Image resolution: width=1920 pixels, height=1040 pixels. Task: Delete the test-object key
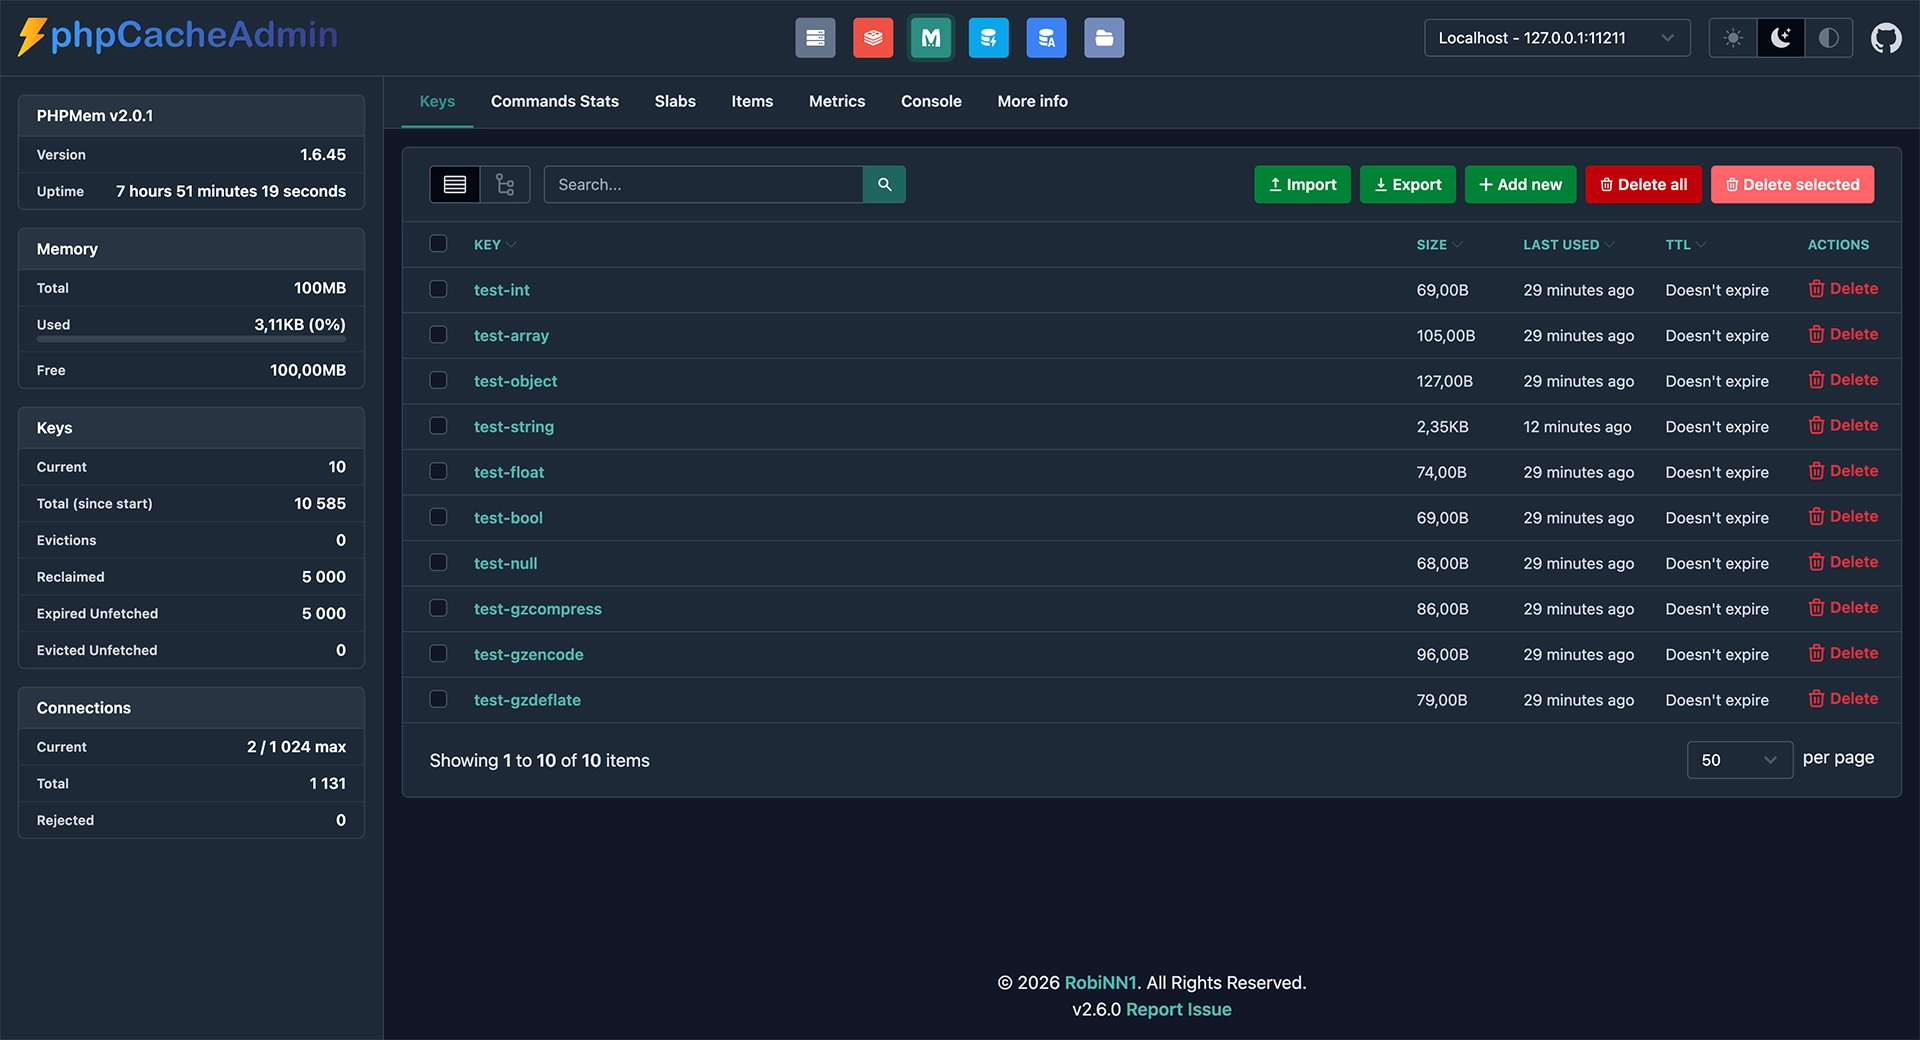(1843, 380)
